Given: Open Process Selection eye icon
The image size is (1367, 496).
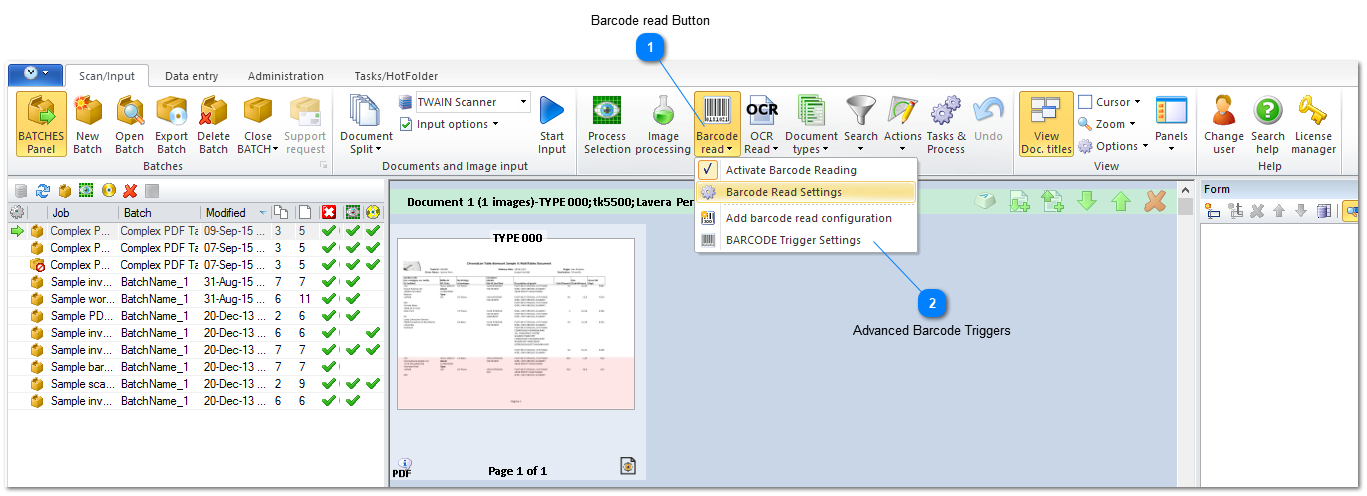Looking at the screenshot, I should pos(607,111).
